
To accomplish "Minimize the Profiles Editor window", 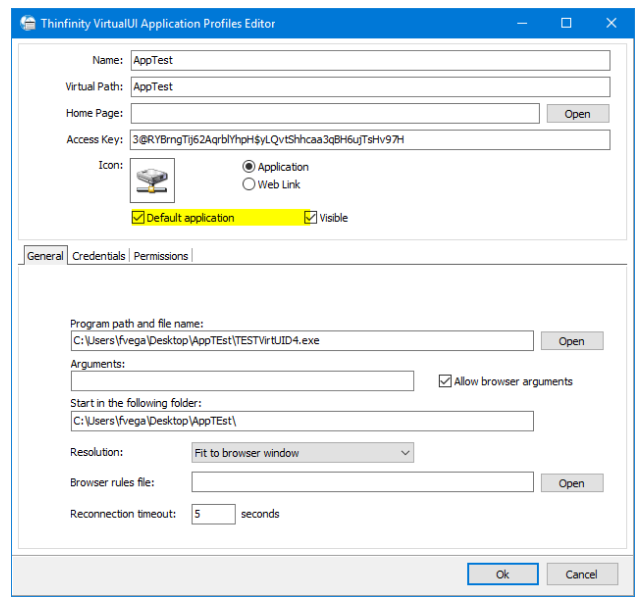I will pyautogui.click(x=522, y=23).
